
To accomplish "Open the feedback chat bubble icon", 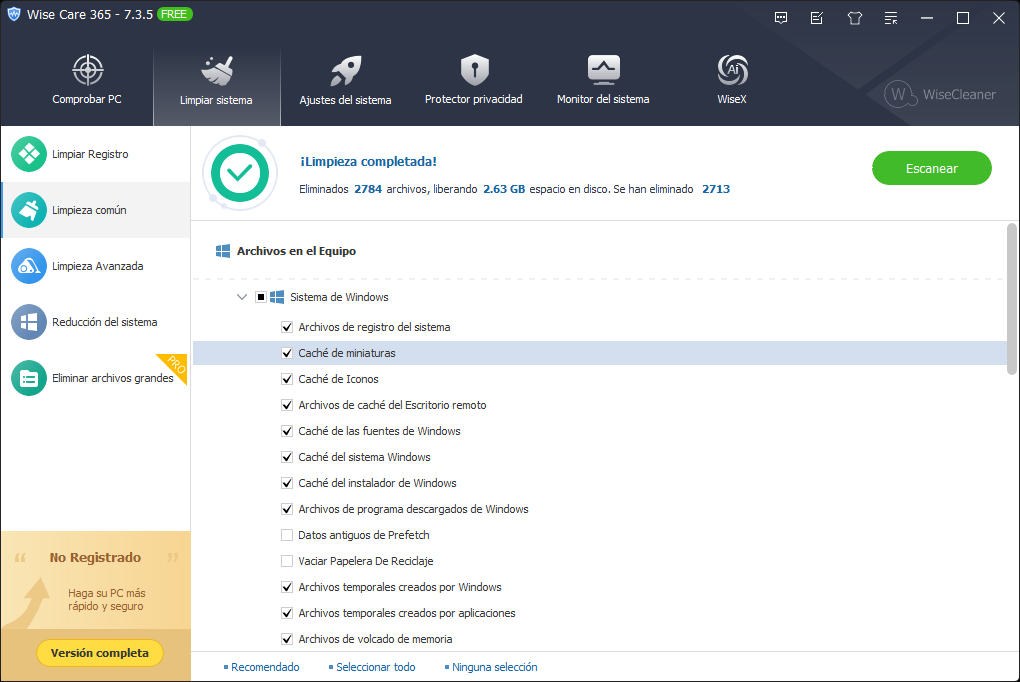I will pyautogui.click(x=780, y=17).
